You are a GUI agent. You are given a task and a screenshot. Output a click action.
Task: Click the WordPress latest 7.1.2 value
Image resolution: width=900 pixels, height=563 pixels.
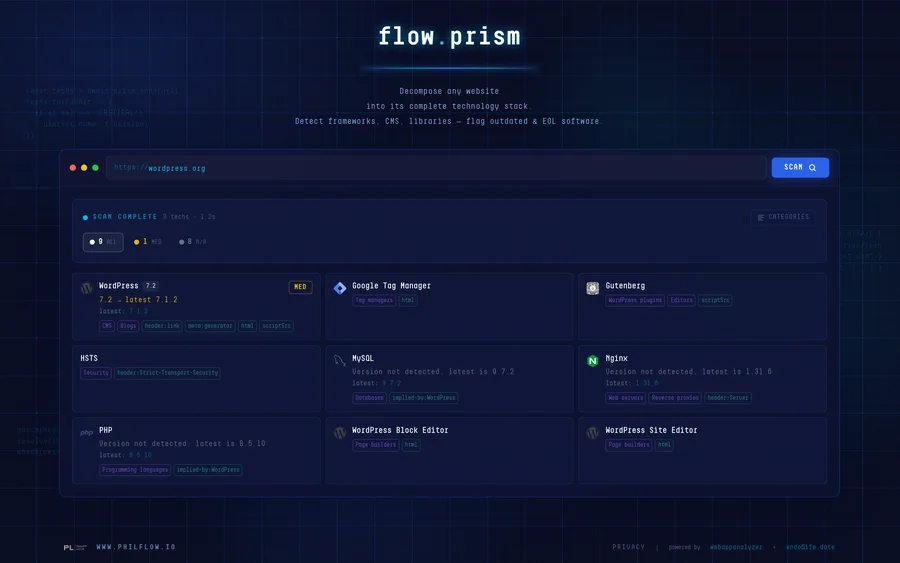click(x=138, y=312)
